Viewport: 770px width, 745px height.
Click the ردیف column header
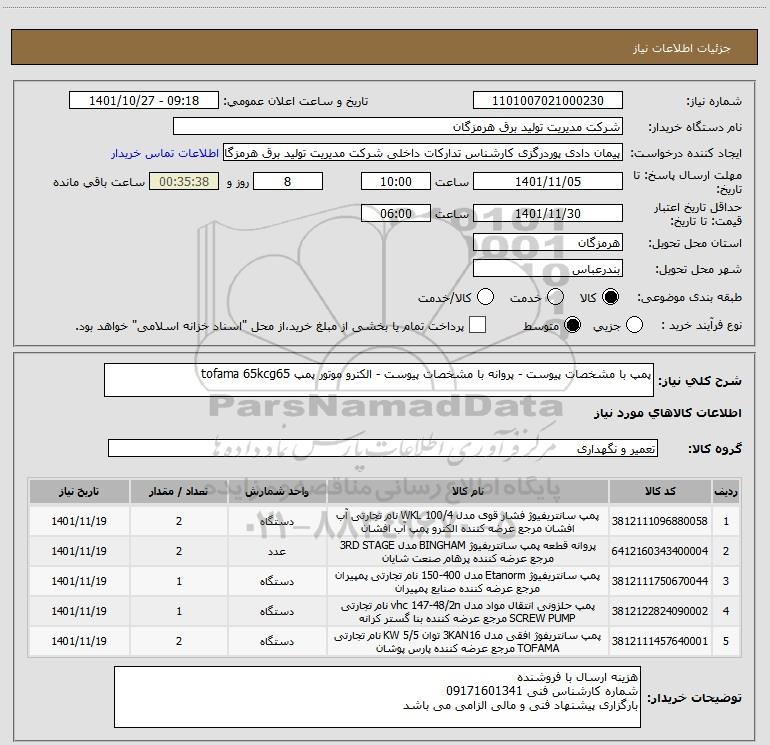click(726, 492)
